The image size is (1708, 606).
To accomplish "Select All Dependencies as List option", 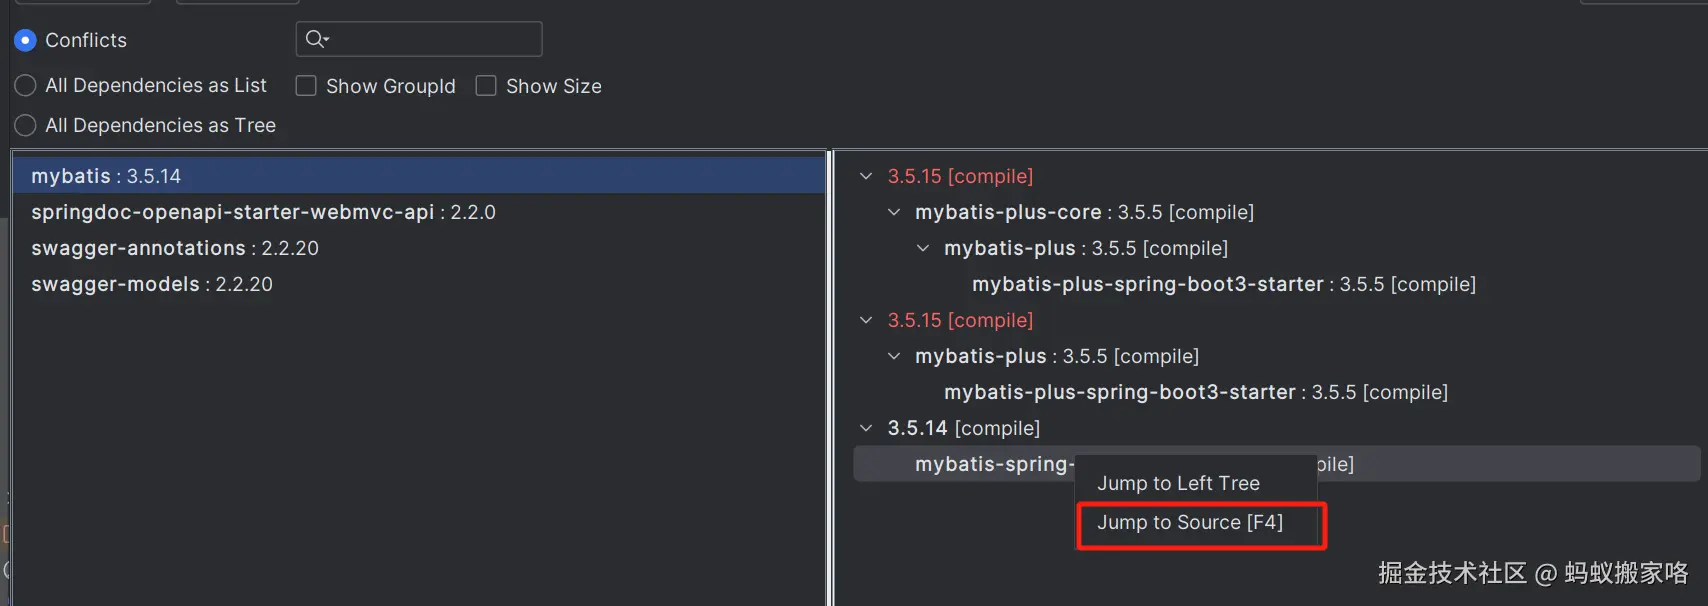I will pos(26,86).
